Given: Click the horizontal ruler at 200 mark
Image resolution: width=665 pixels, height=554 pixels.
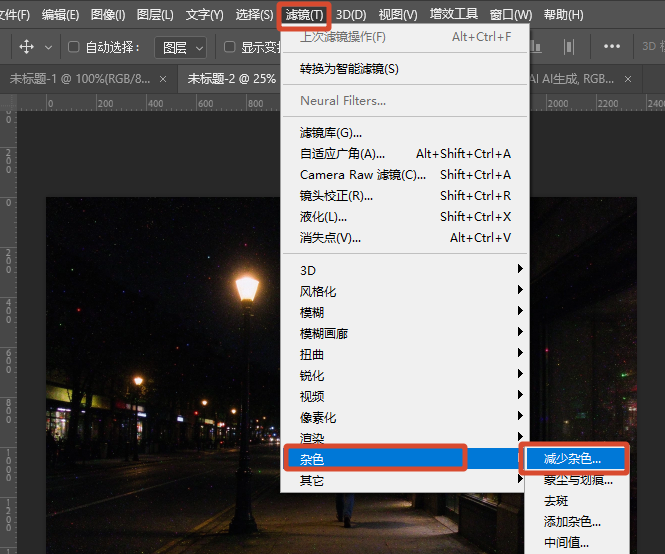Looking at the screenshot, I should [105, 103].
